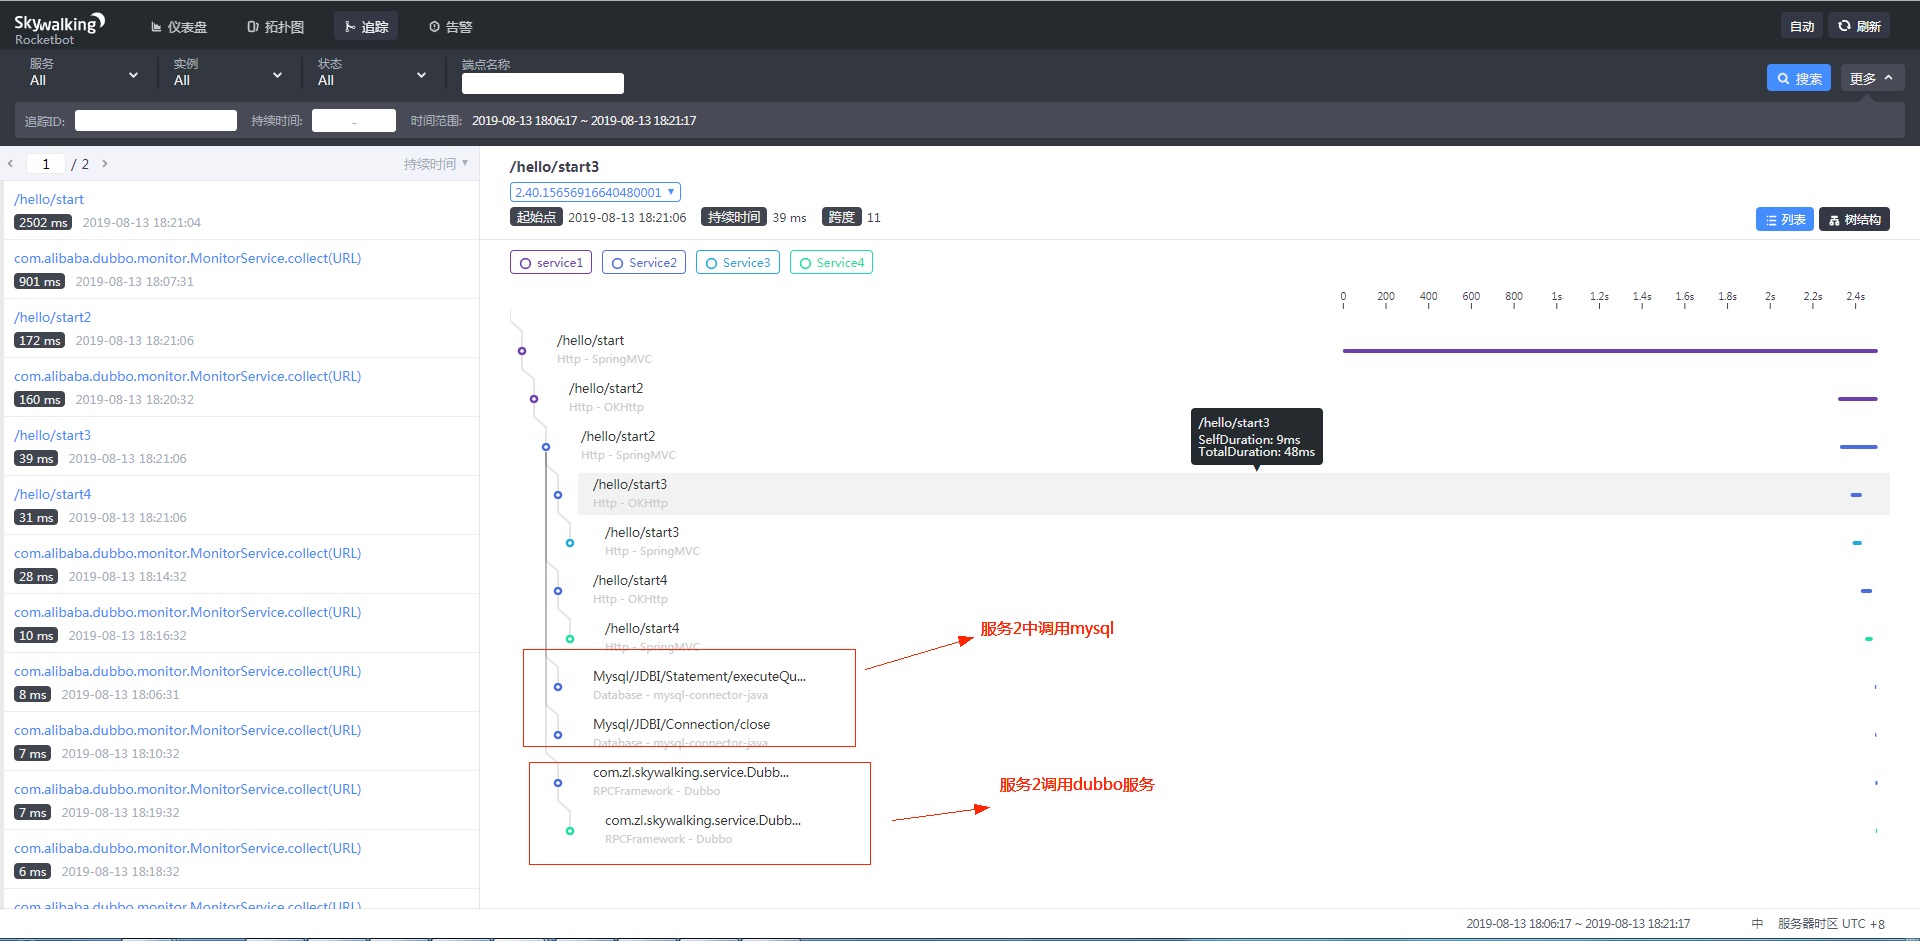Image resolution: width=1920 pixels, height=941 pixels.
Task: Expand the 实例 instance dropdown
Action: [228, 73]
